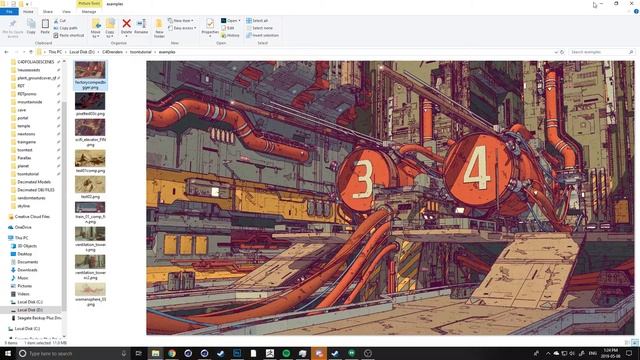
Task: Switch to the Share ribbon tab
Action: point(48,12)
